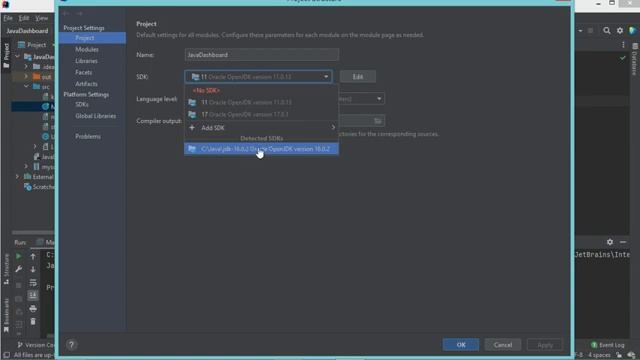Screen dimensions: 640x360
Task: Click lock icon in status bar
Action: (619, 355)
